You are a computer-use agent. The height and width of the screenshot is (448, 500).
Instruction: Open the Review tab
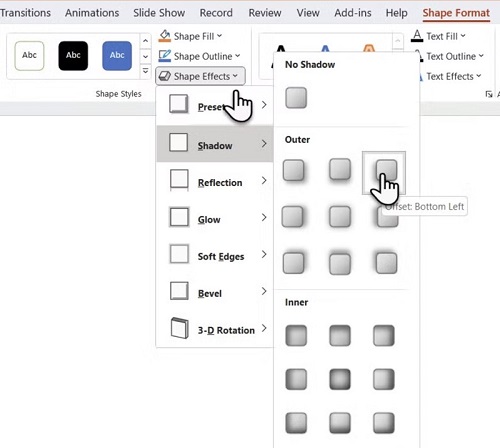point(265,13)
